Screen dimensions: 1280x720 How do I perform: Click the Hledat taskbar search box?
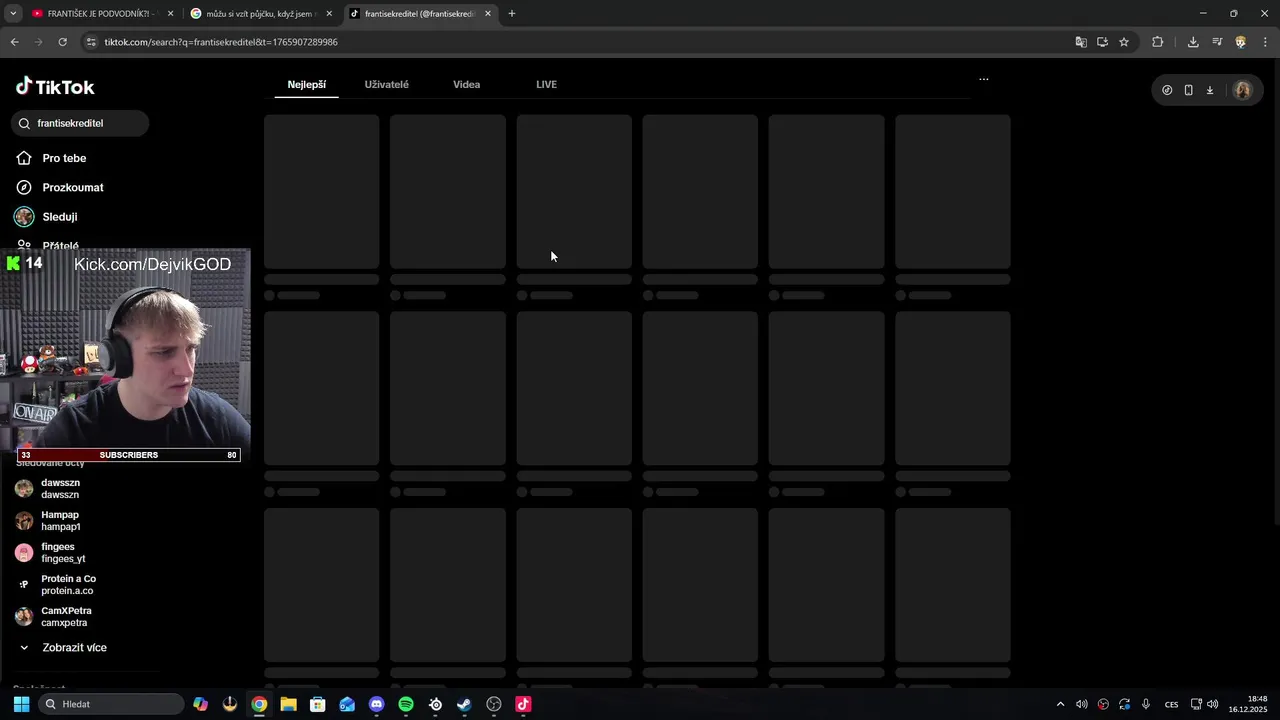[x=112, y=704]
